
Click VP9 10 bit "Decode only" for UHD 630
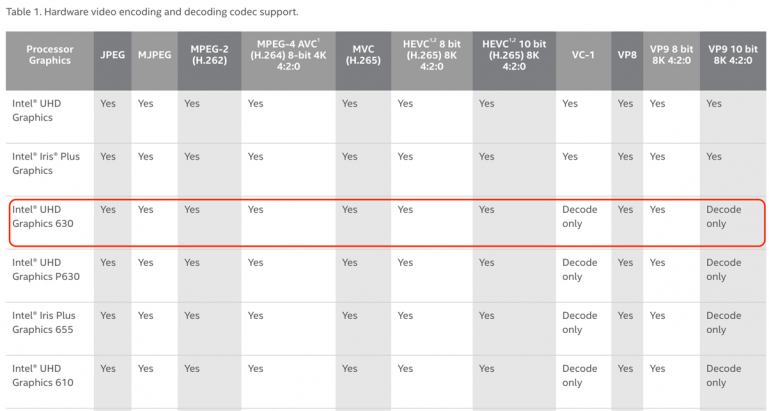pyautogui.click(x=724, y=216)
